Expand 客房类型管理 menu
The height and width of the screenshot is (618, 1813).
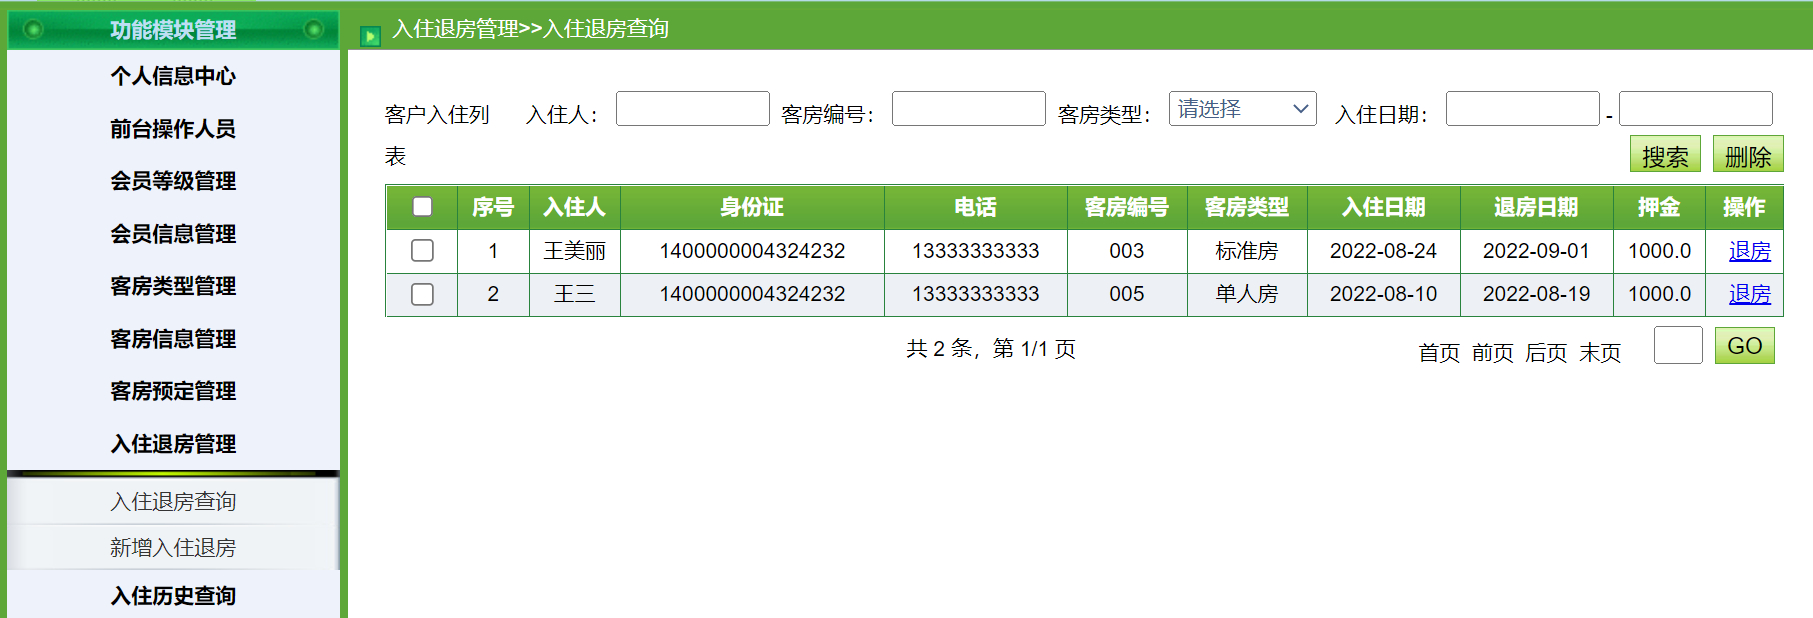click(173, 286)
